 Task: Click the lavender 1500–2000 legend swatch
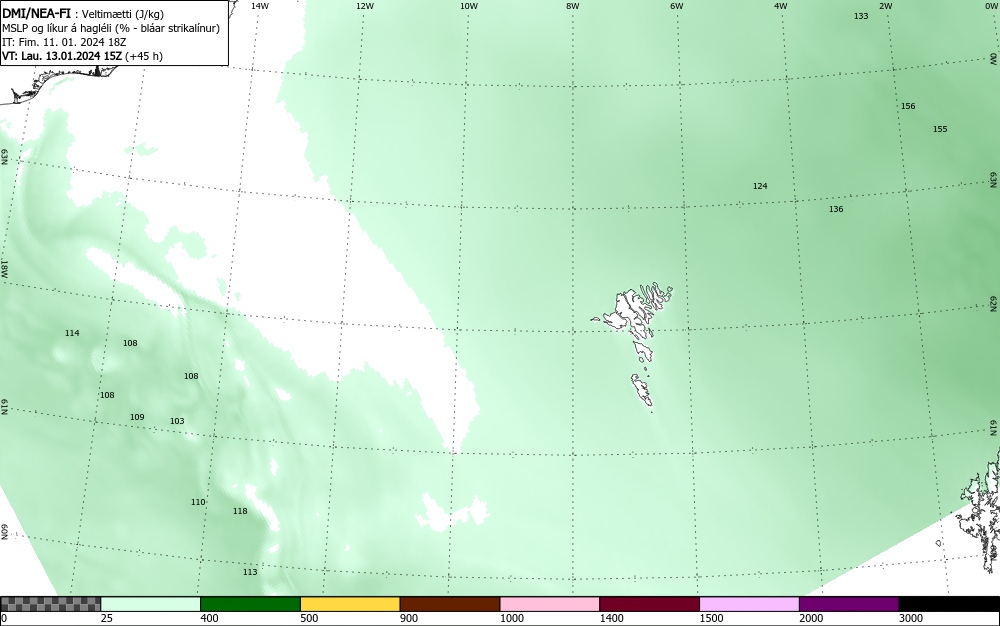point(749,604)
